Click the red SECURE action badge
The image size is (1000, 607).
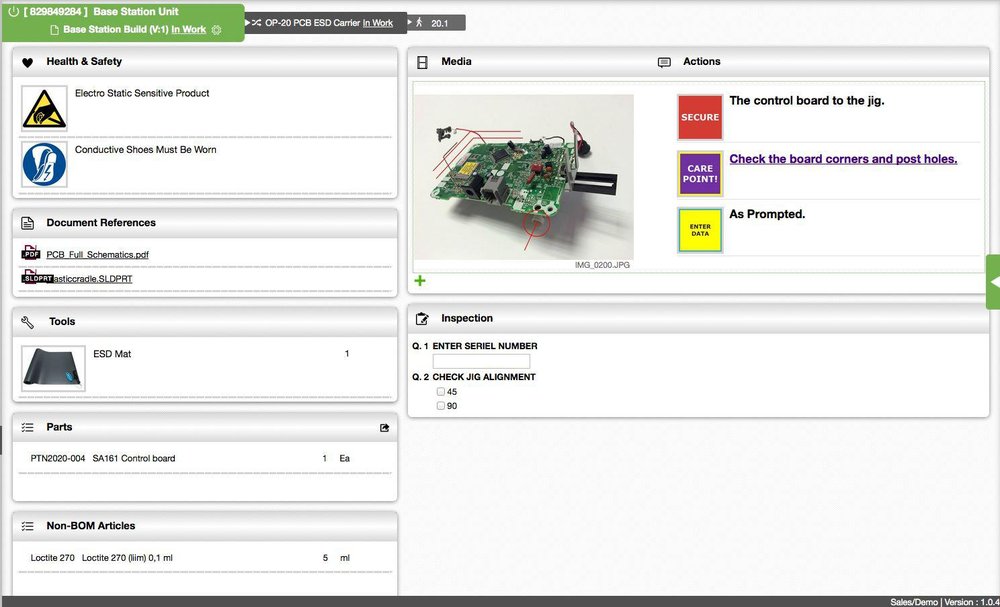(699, 116)
